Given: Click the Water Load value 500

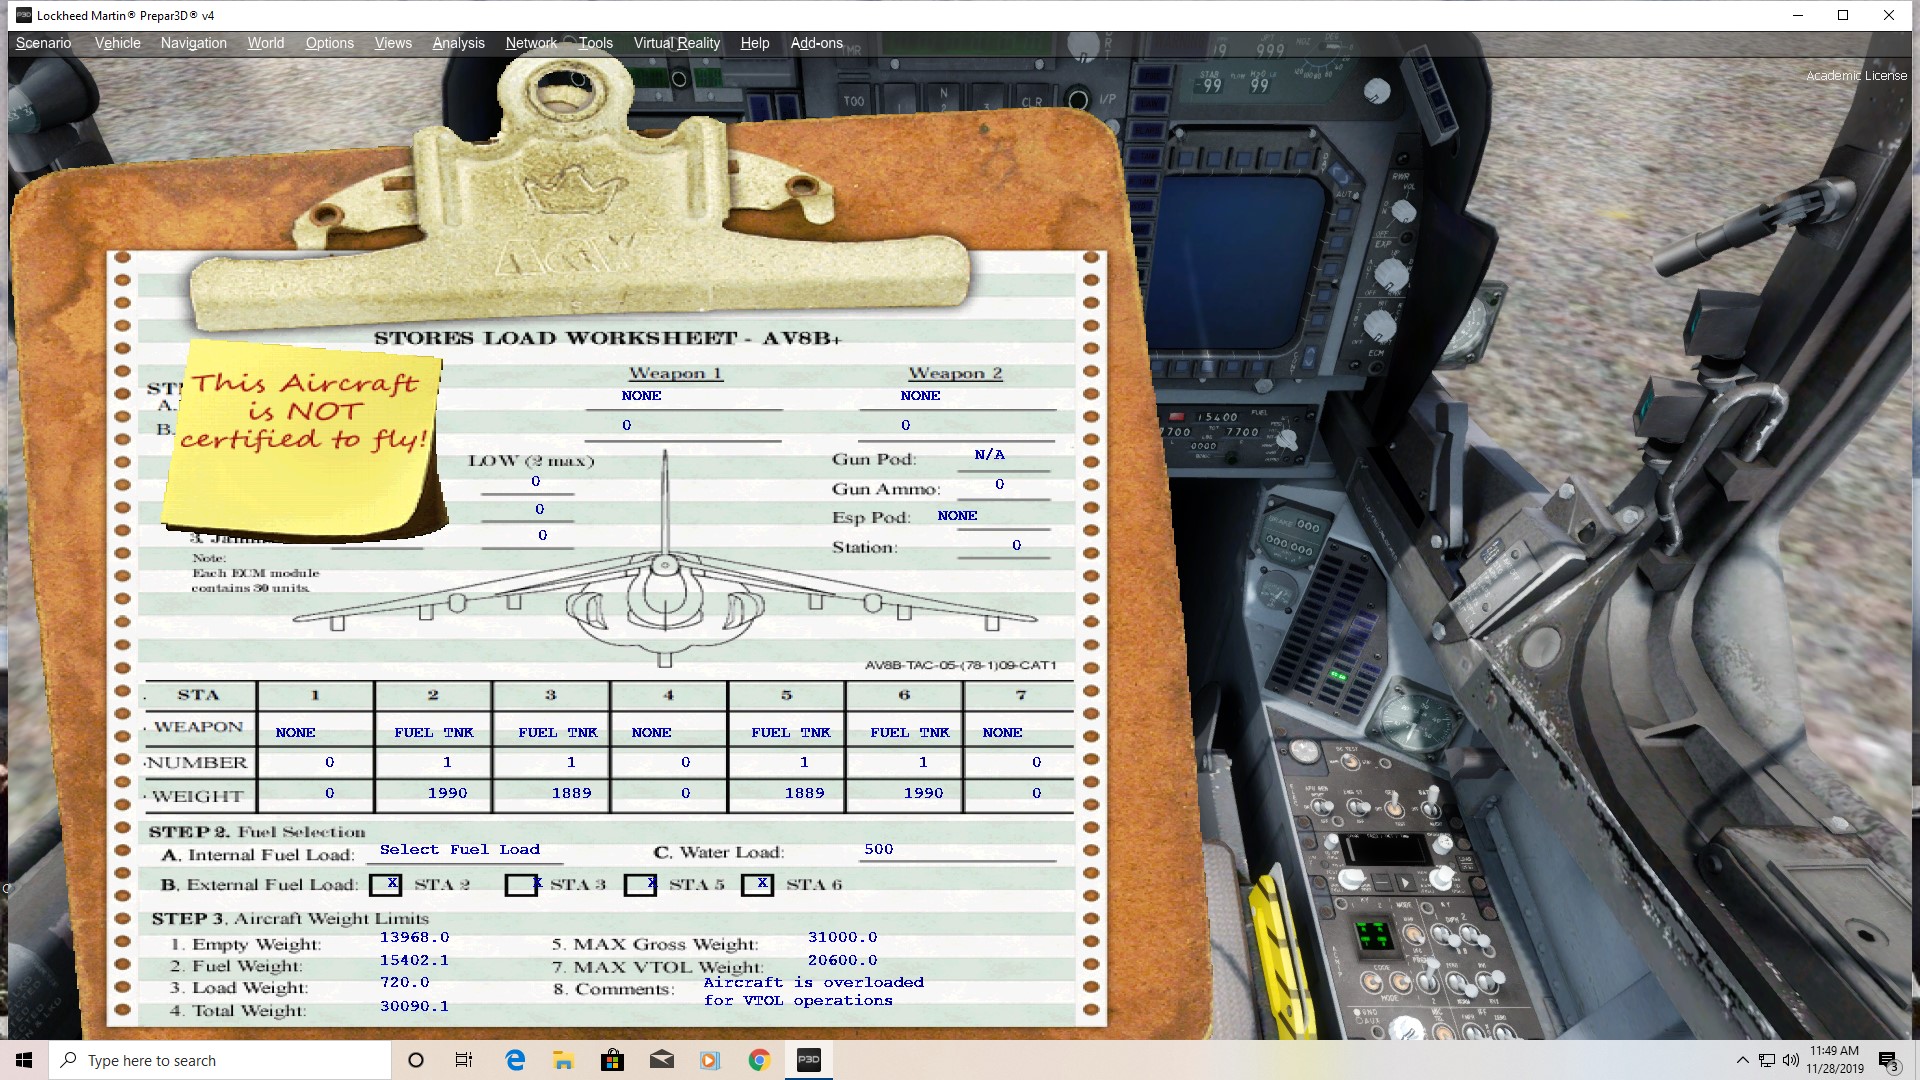Looking at the screenshot, I should 879,849.
